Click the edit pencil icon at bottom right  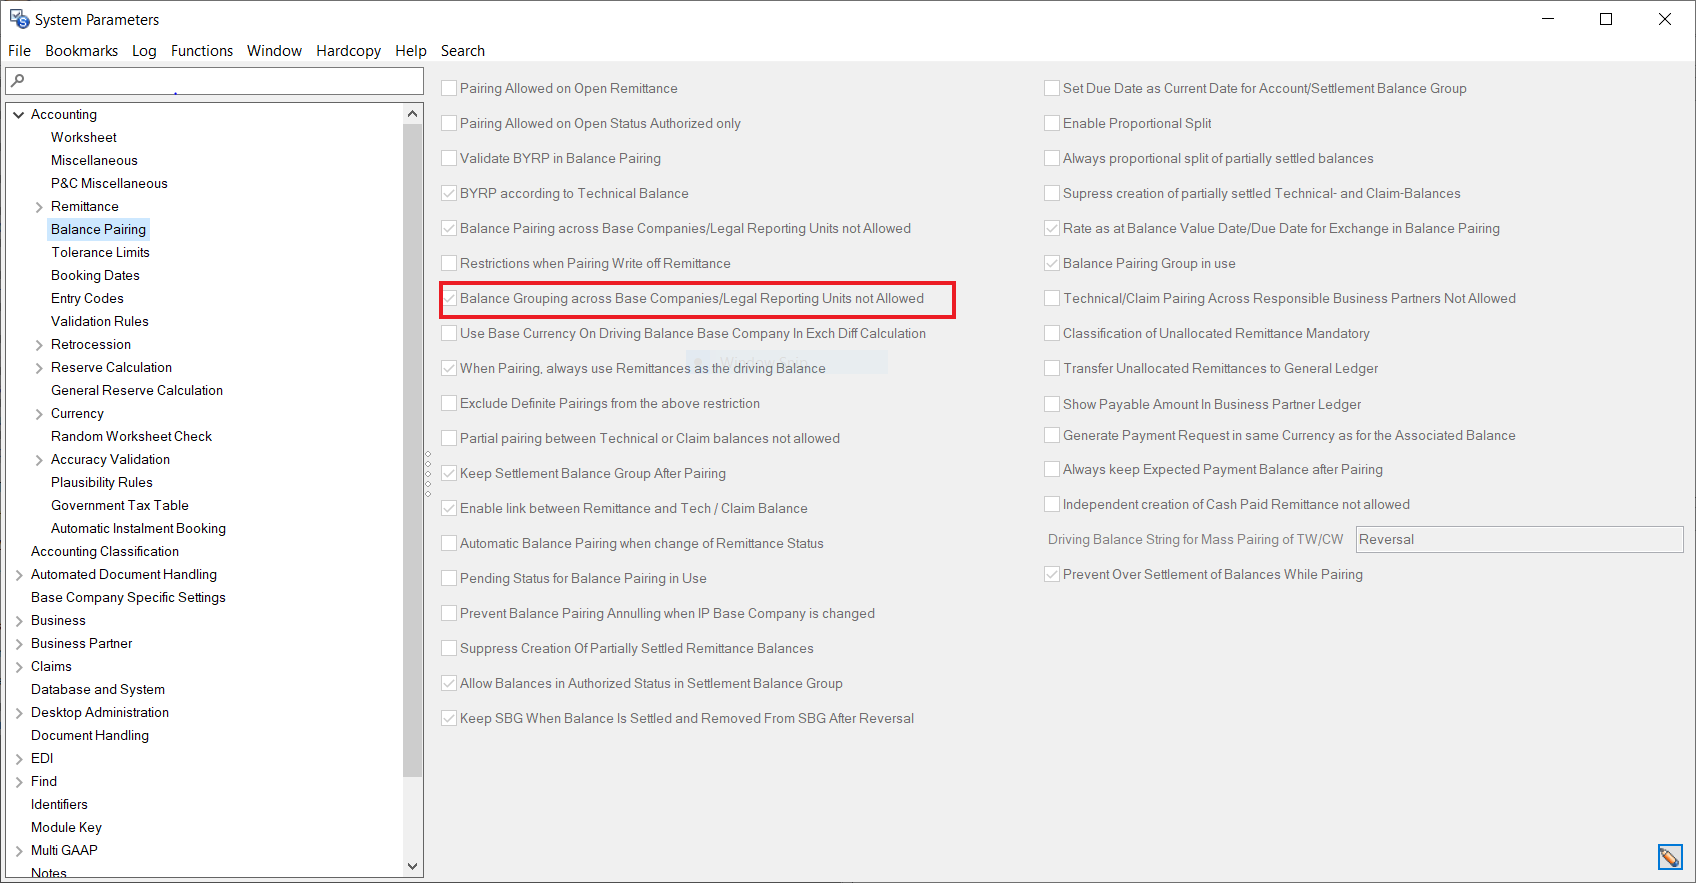pos(1669,857)
